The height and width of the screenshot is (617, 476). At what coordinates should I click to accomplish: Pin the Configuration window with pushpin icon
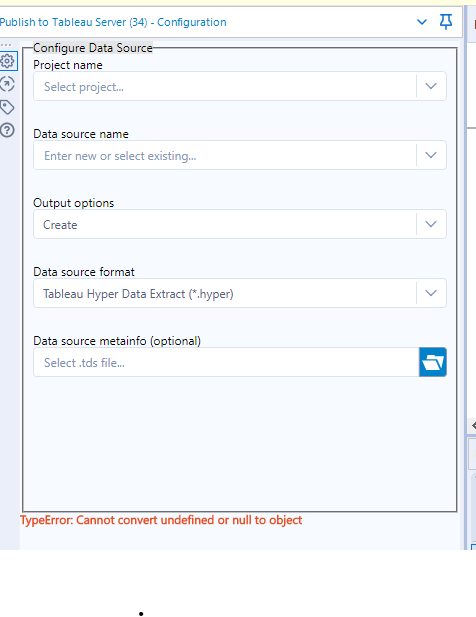click(446, 22)
